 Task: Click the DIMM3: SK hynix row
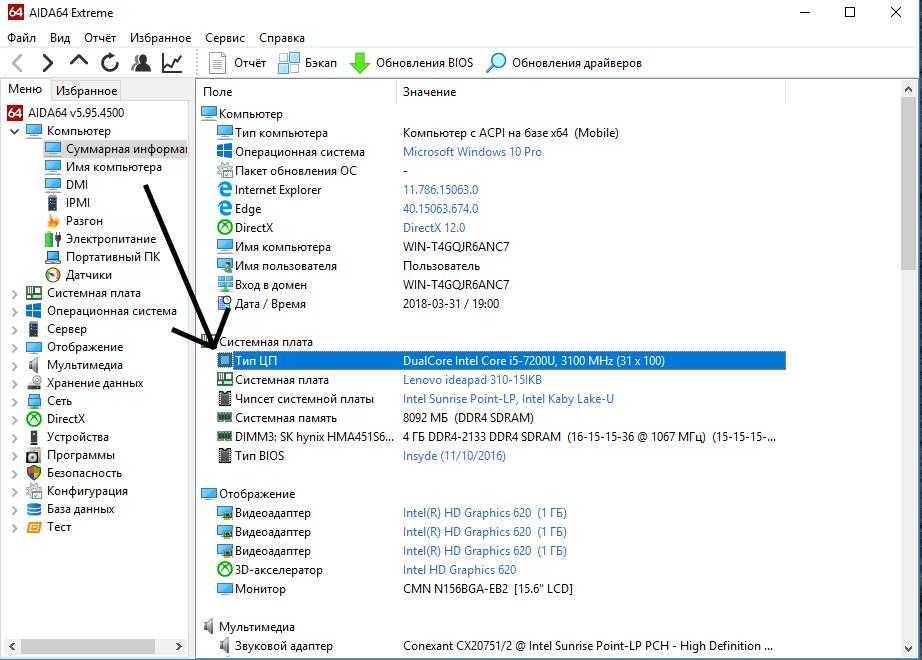[501, 437]
